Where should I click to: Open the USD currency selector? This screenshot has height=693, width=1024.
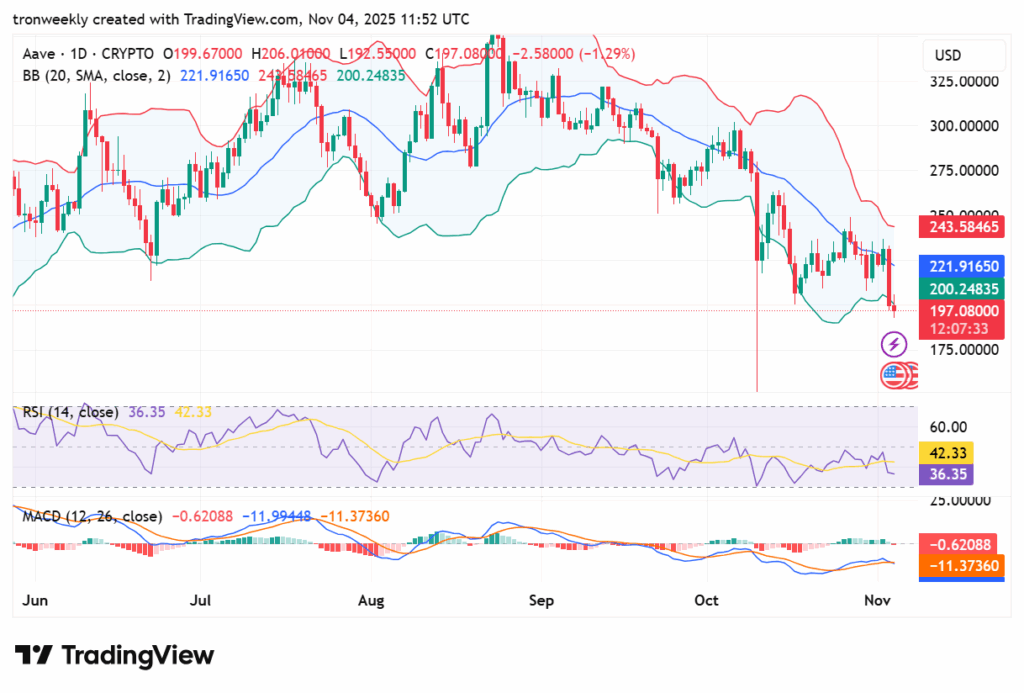(950, 54)
